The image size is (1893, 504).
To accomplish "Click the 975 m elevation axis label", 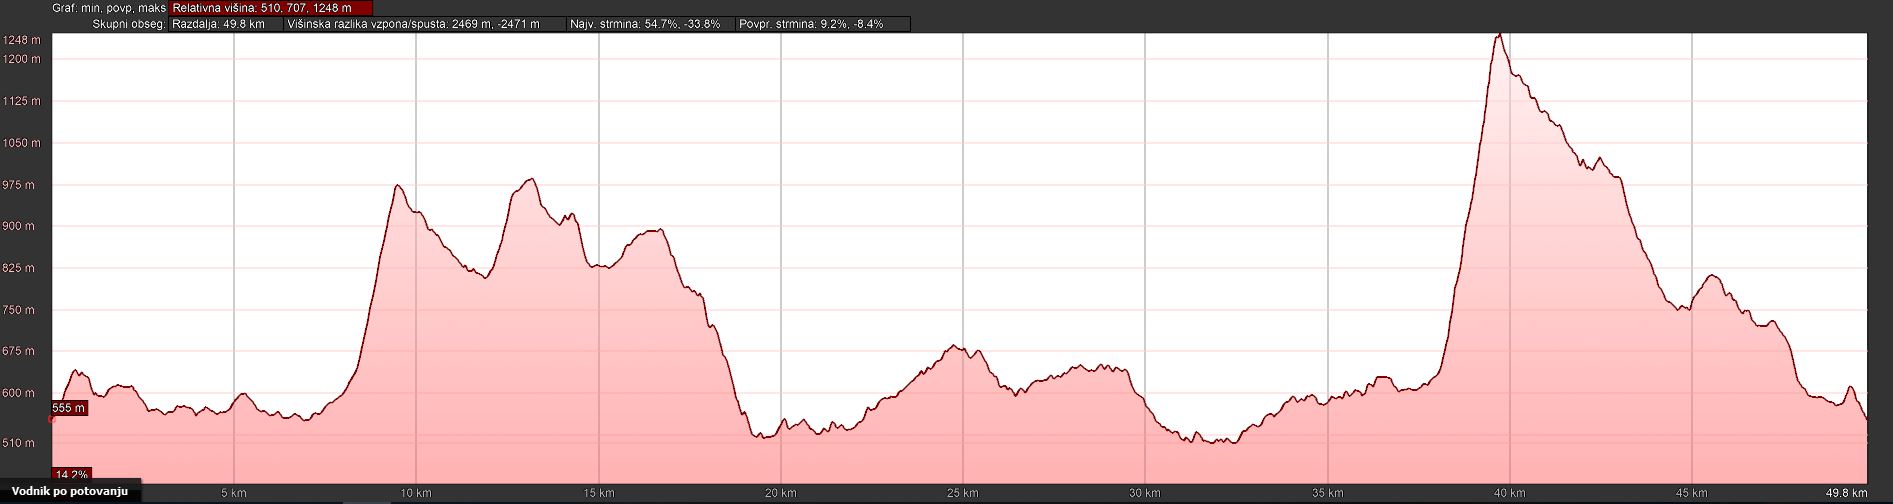I will pyautogui.click(x=22, y=185).
